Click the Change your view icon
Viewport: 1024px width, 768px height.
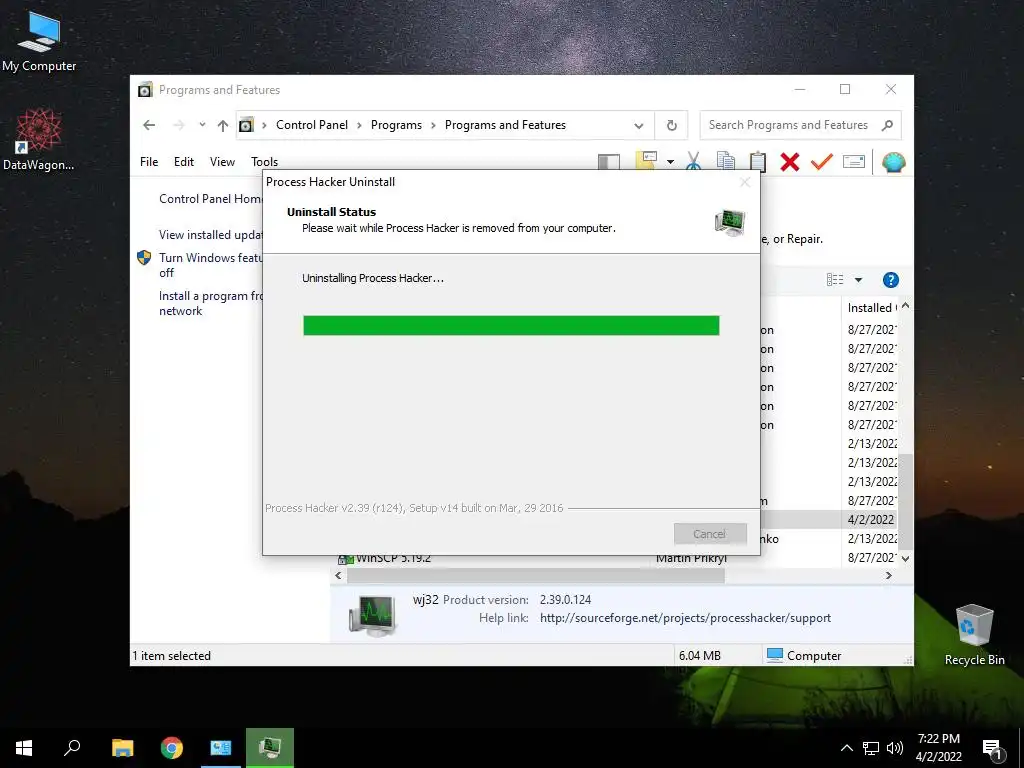[835, 280]
